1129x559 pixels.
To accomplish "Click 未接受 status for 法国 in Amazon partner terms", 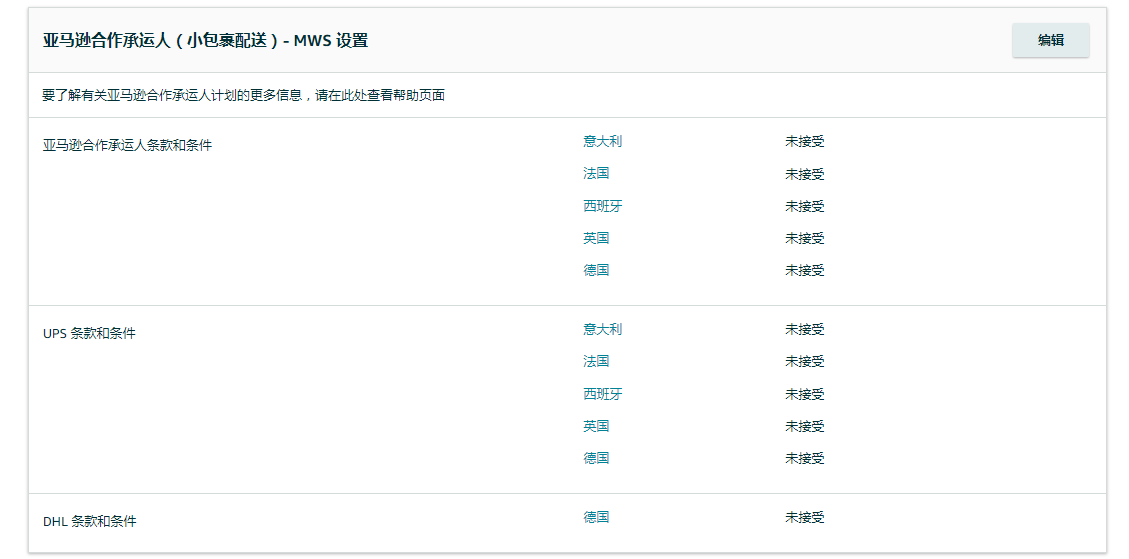I will tap(804, 174).
